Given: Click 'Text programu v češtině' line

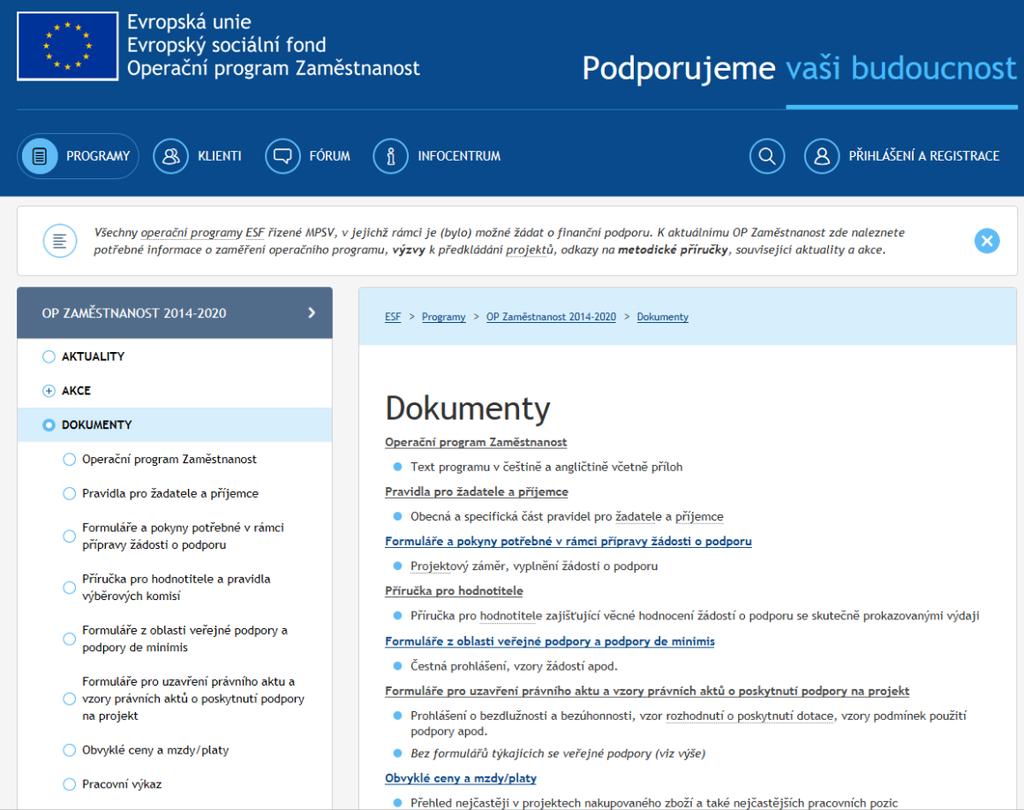Looking at the screenshot, I should 546,467.
